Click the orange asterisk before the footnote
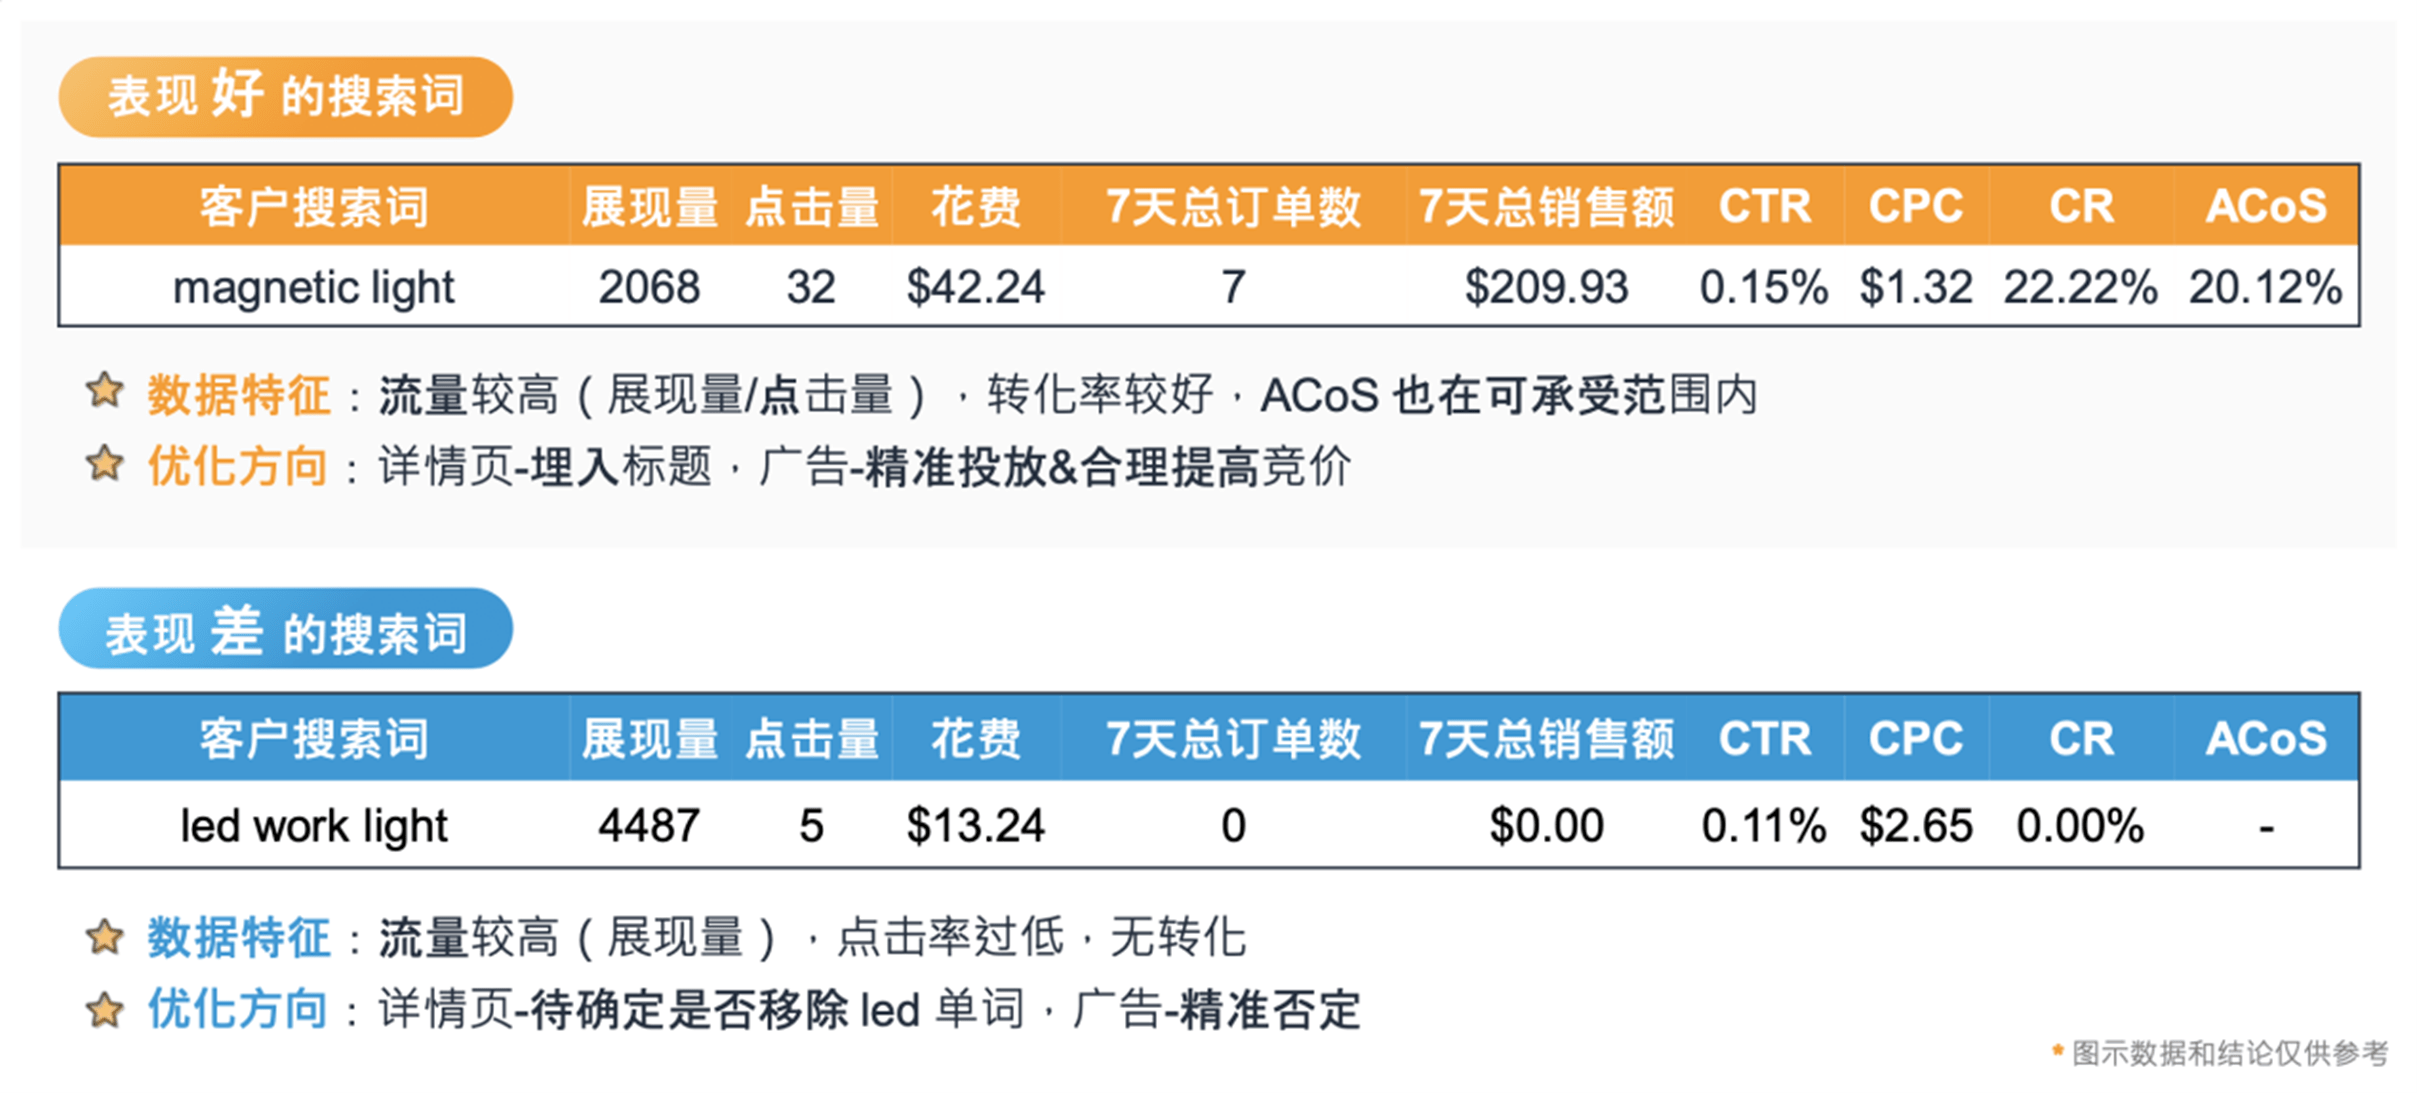The height and width of the screenshot is (1093, 2417). click(x=2057, y=1050)
